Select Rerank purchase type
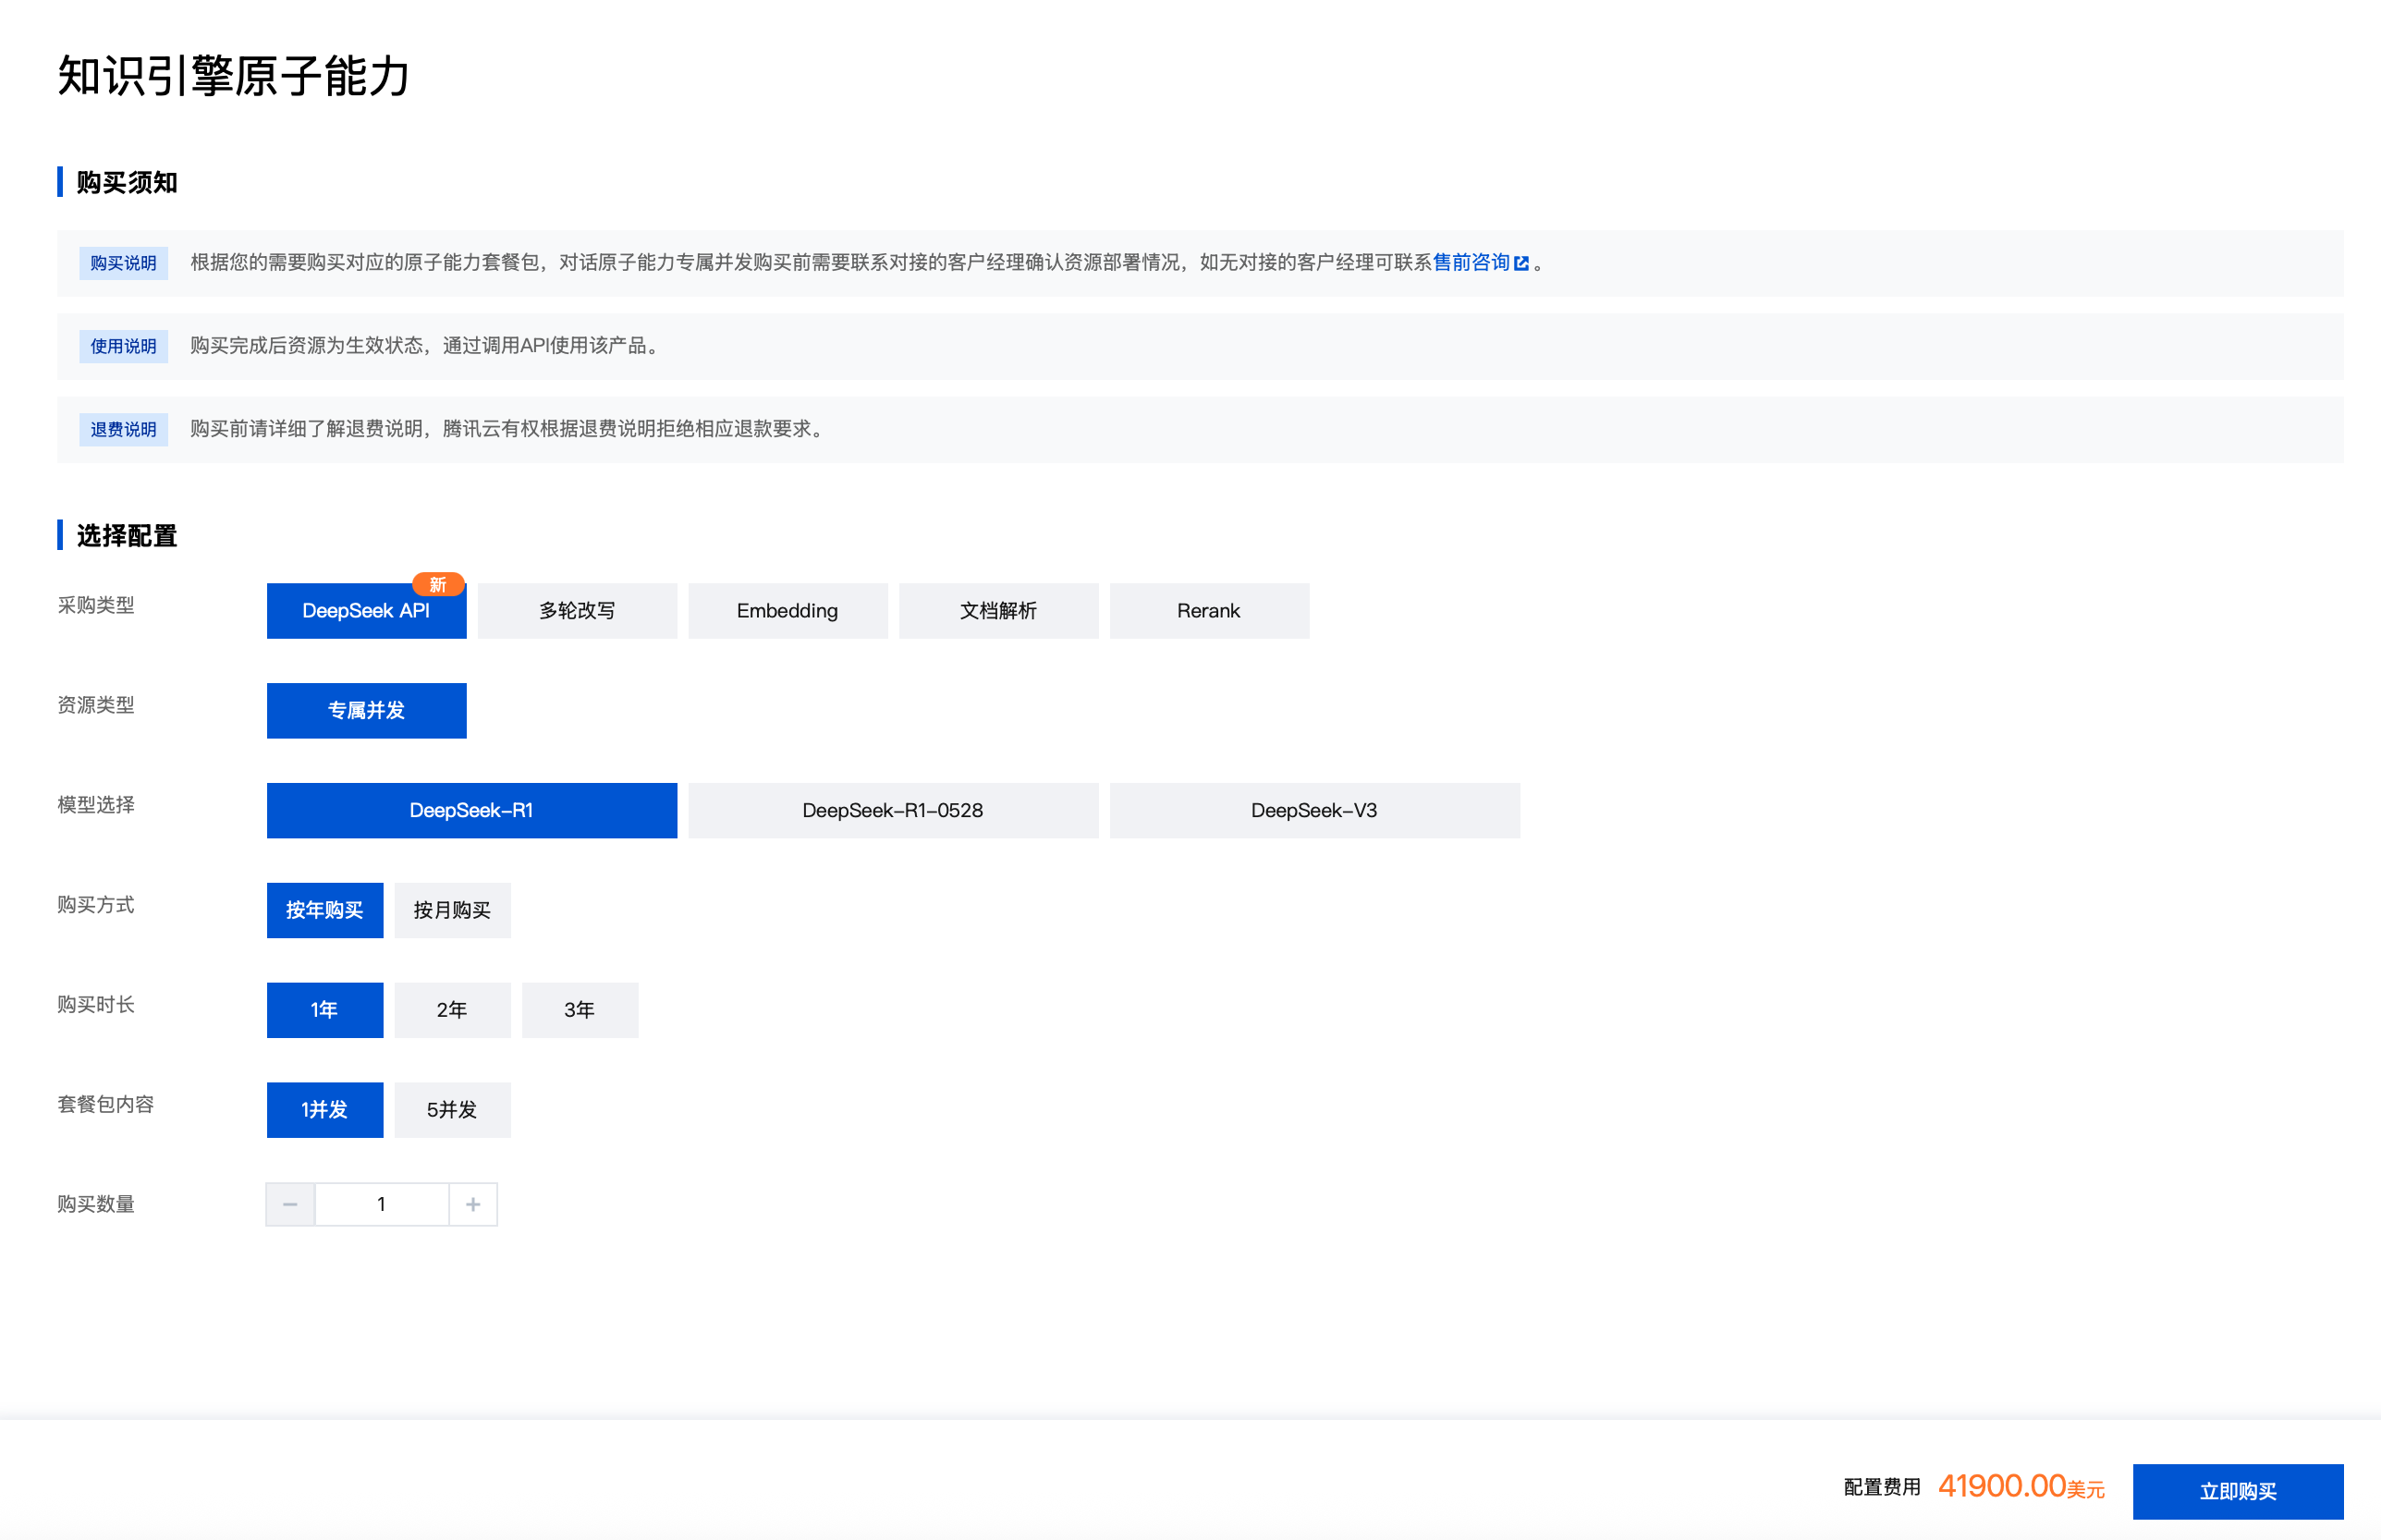 click(1208, 611)
